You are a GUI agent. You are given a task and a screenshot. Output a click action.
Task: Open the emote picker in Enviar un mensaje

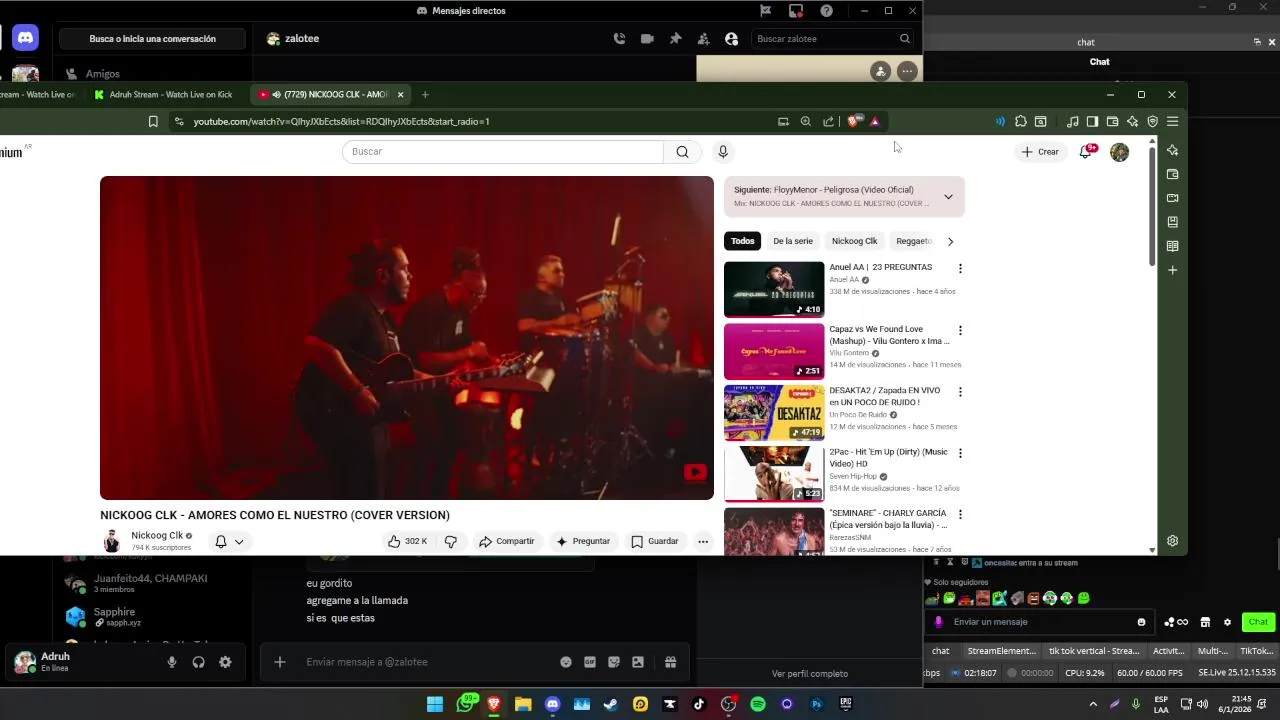(1141, 622)
